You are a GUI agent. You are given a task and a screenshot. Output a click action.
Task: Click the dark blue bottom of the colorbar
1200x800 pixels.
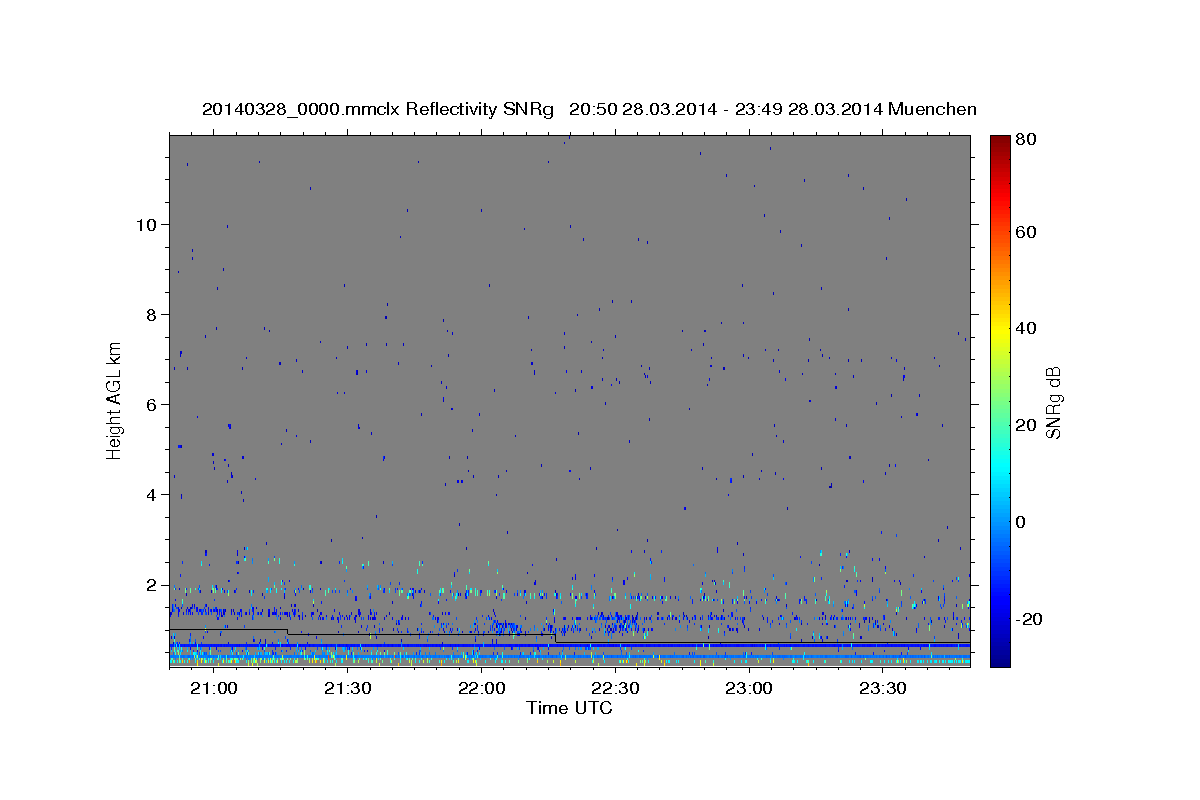tap(1000, 656)
